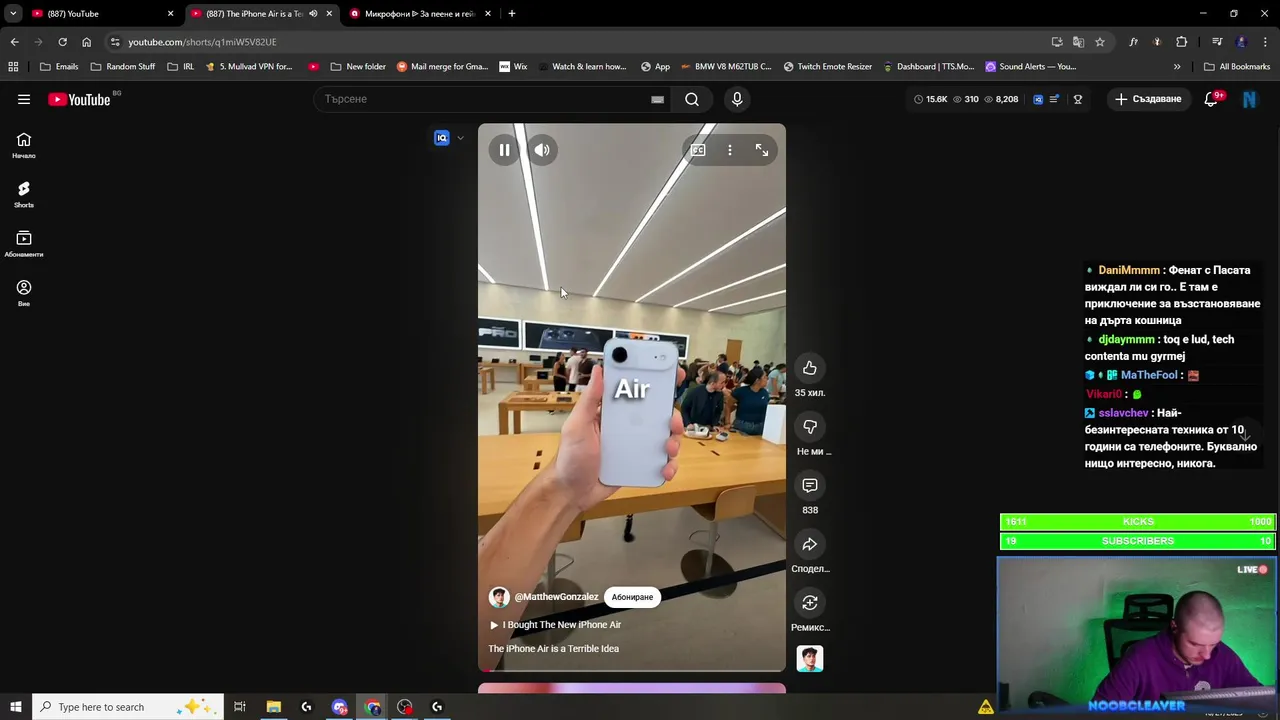1280x720 pixels.
Task: Go to the YouTube home logo
Action: tap(79, 99)
